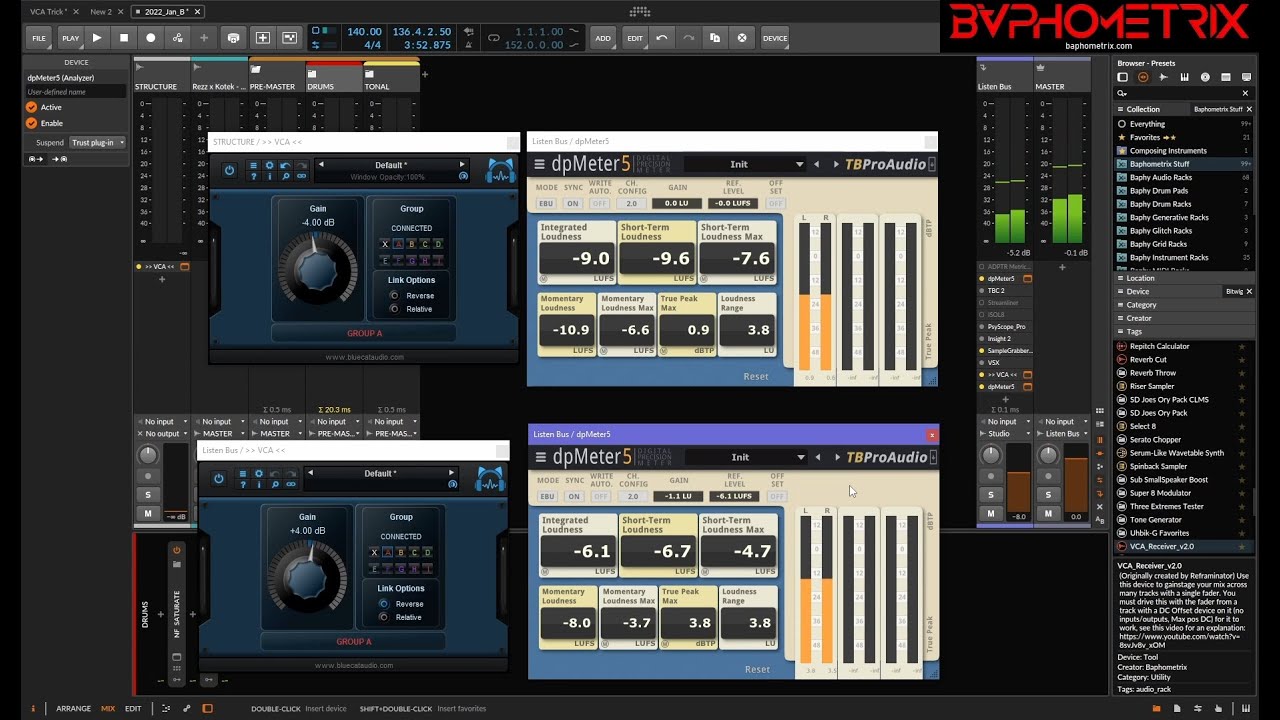Mute the Listen Bus track
The width and height of the screenshot is (1280, 720).
[x=991, y=514]
